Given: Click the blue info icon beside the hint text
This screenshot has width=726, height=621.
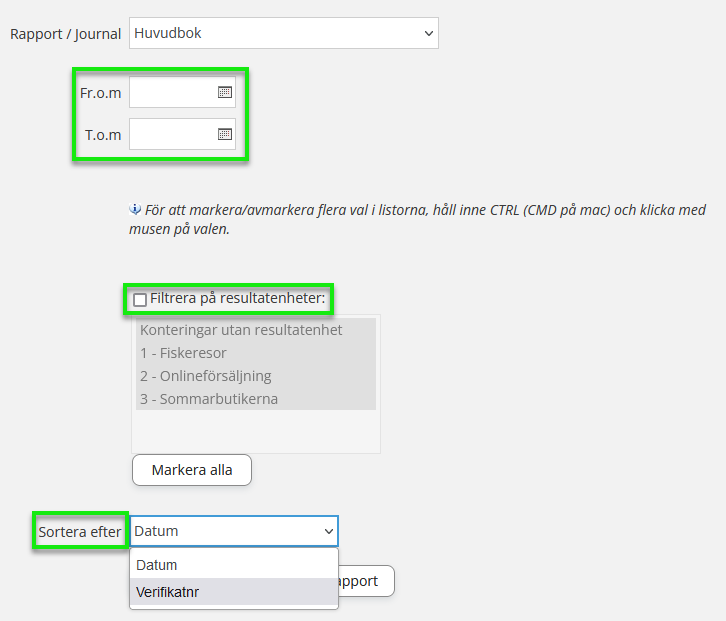Looking at the screenshot, I should point(136,210).
